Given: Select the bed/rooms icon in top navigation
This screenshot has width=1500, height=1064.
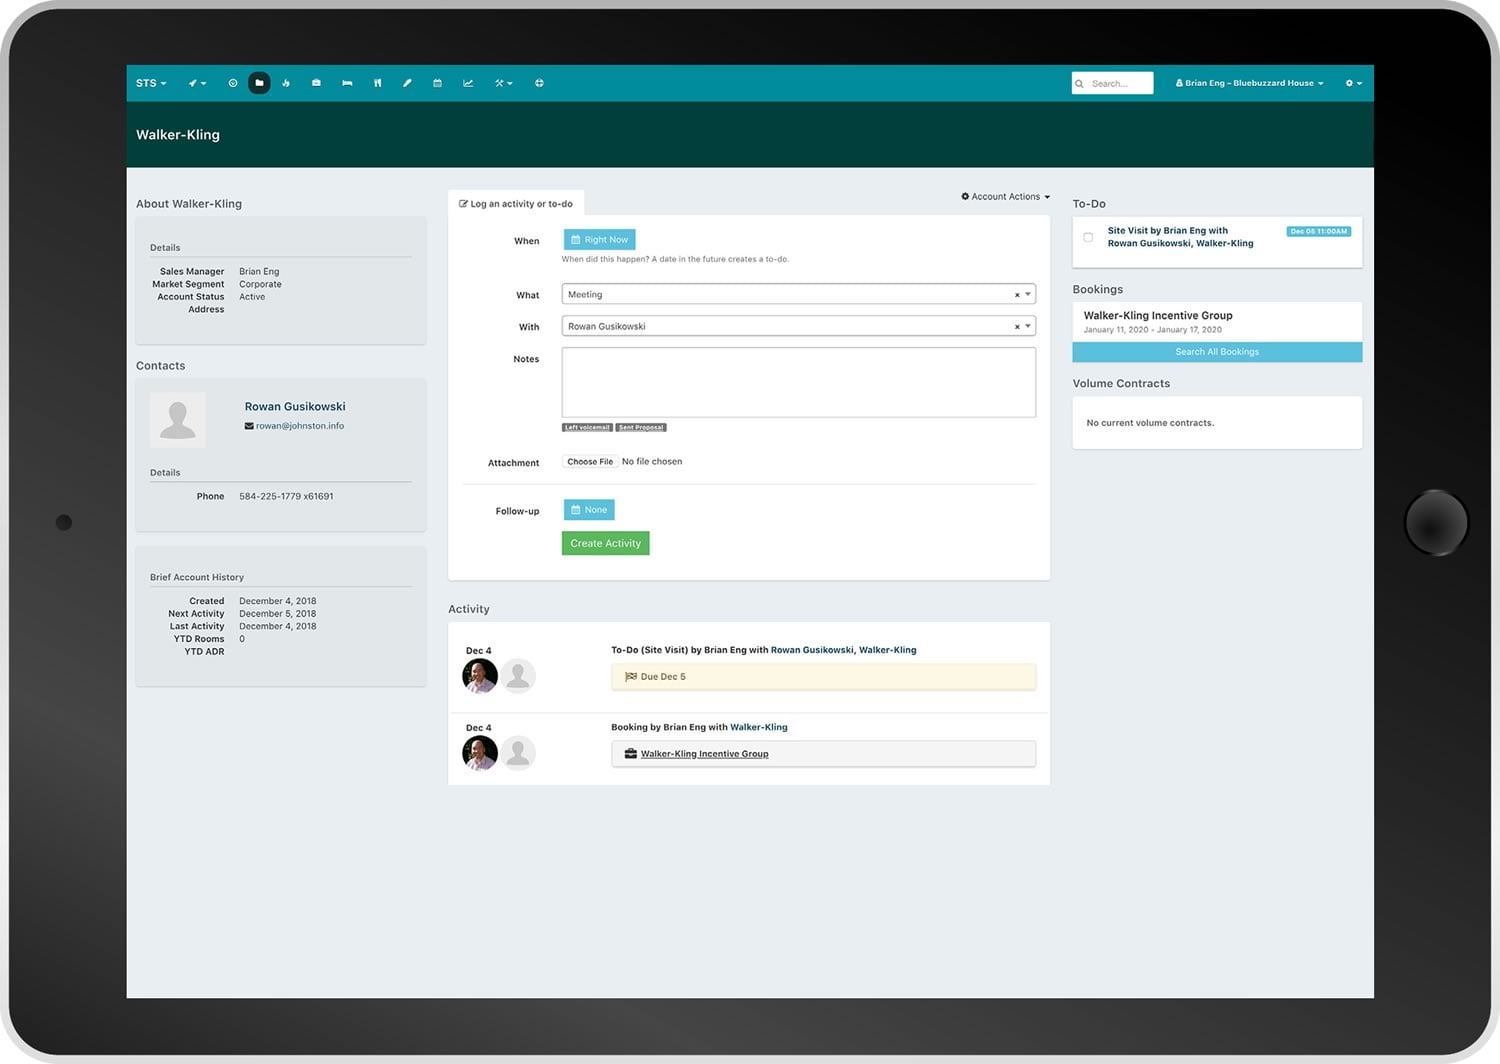Looking at the screenshot, I should point(347,83).
